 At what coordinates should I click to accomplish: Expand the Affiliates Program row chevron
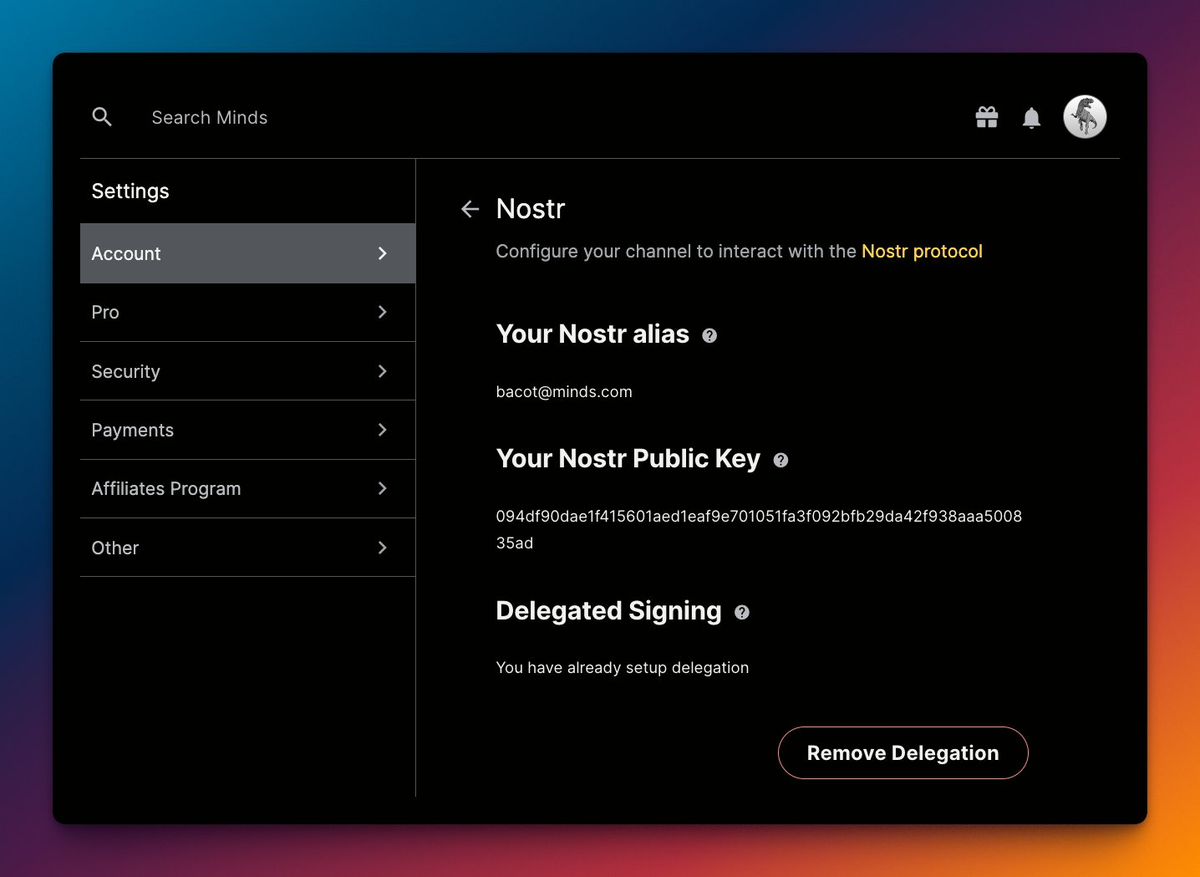click(382, 489)
